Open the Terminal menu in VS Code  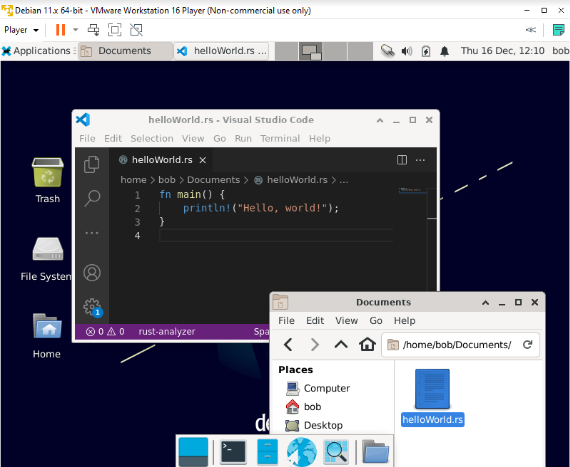pyautogui.click(x=280, y=138)
